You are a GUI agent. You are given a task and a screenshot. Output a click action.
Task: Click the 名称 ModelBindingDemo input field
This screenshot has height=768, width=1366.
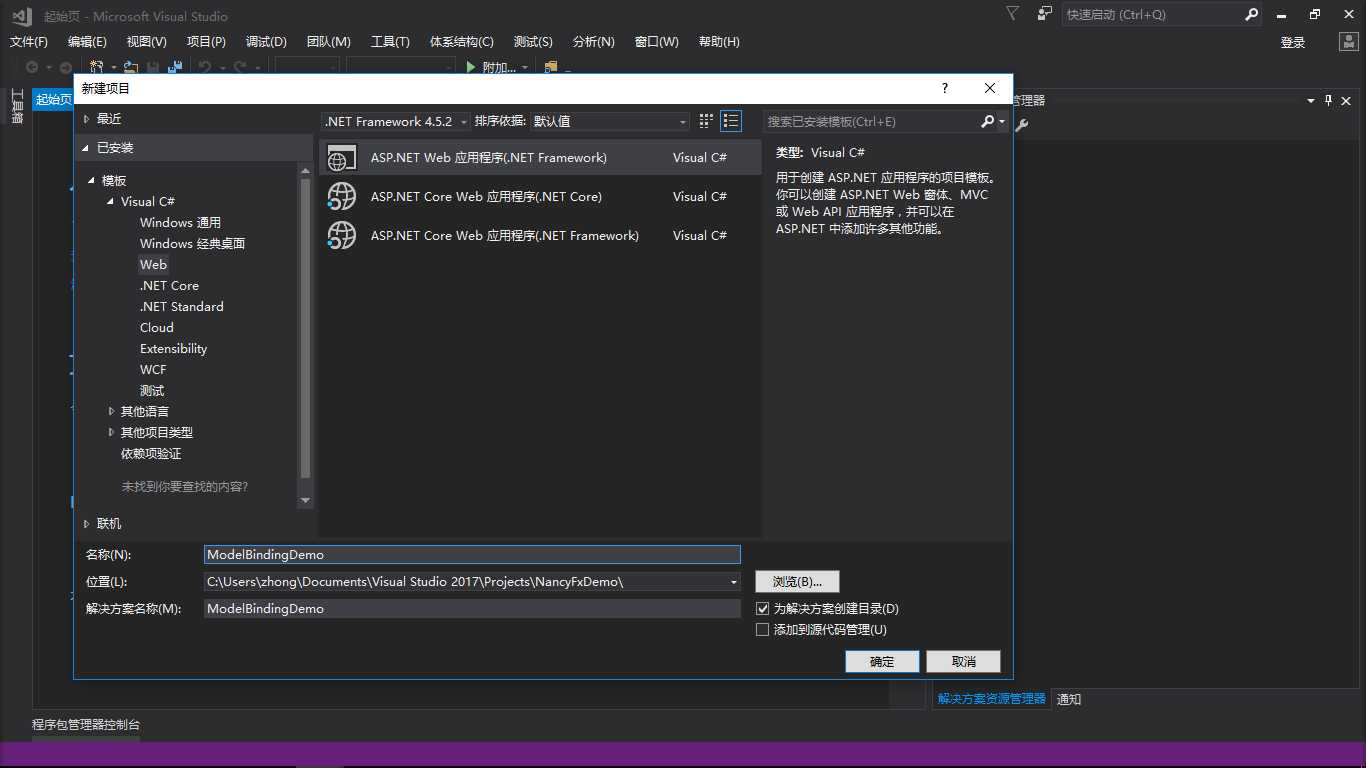(472, 554)
